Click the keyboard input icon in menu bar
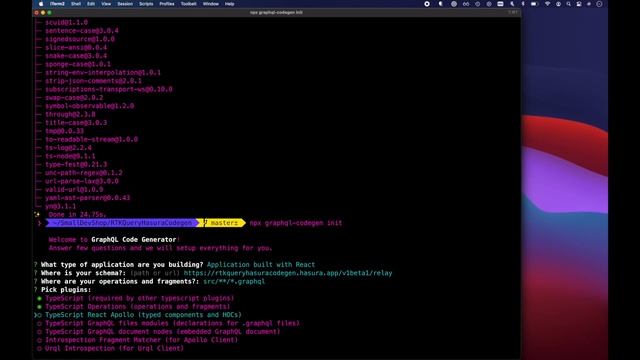640x360 pixels. (x=500, y=4)
